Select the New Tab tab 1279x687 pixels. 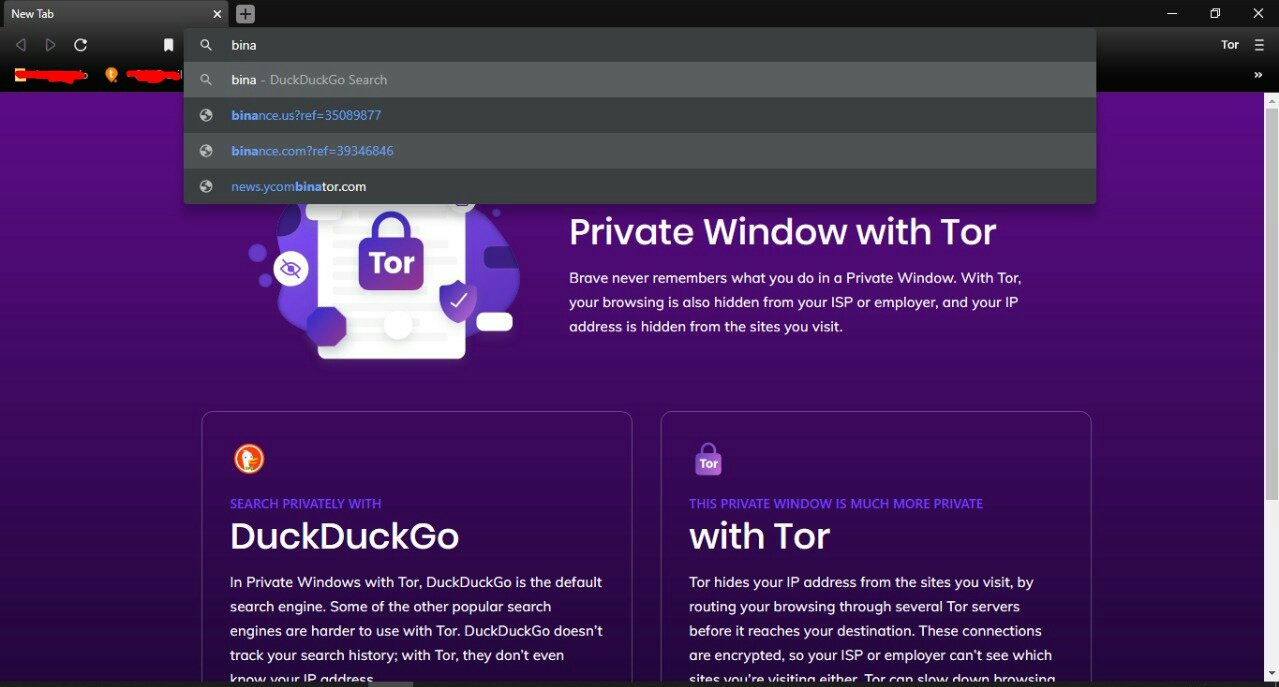coord(114,14)
